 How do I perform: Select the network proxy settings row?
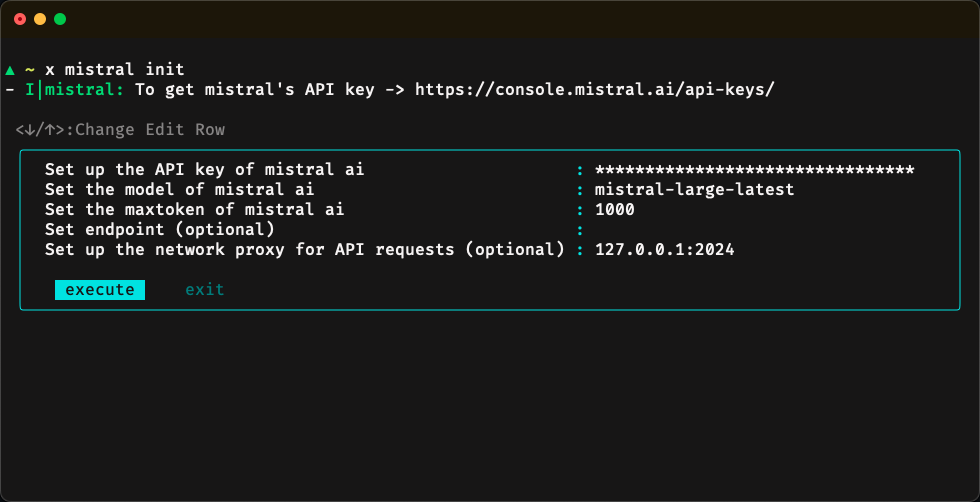click(x=304, y=250)
